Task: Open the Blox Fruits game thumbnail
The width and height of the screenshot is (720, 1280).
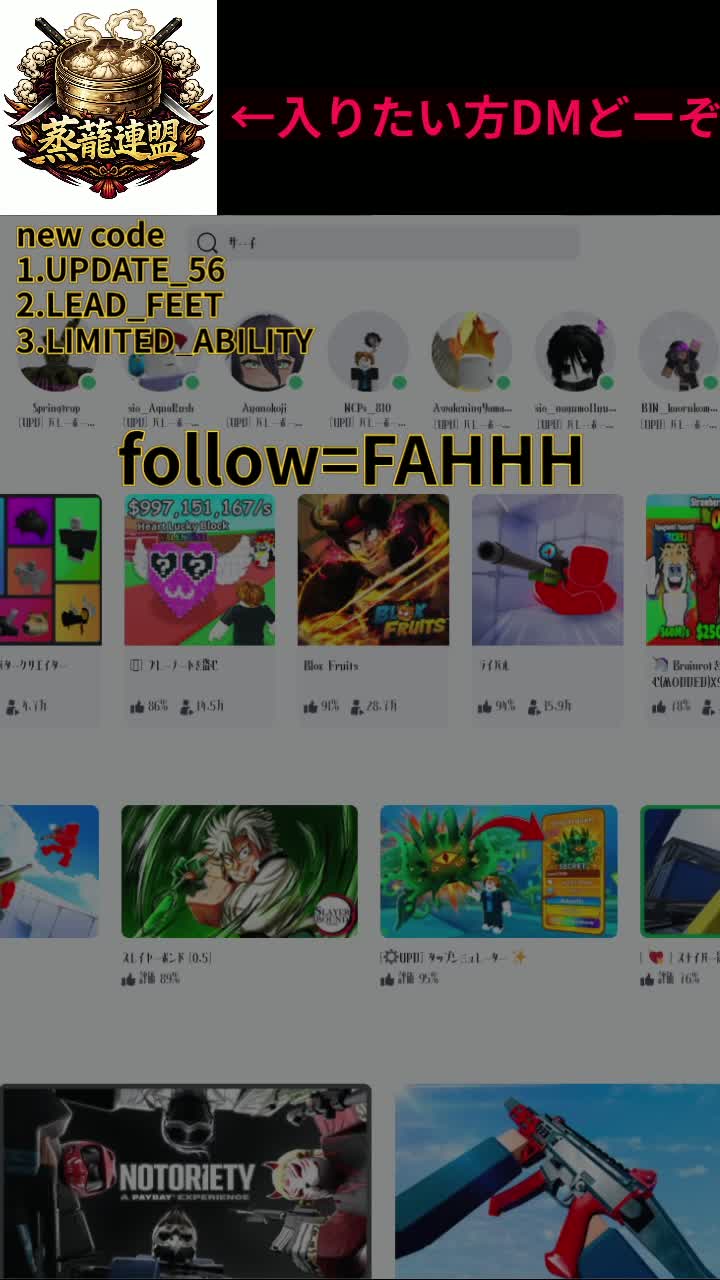Action: point(373,570)
